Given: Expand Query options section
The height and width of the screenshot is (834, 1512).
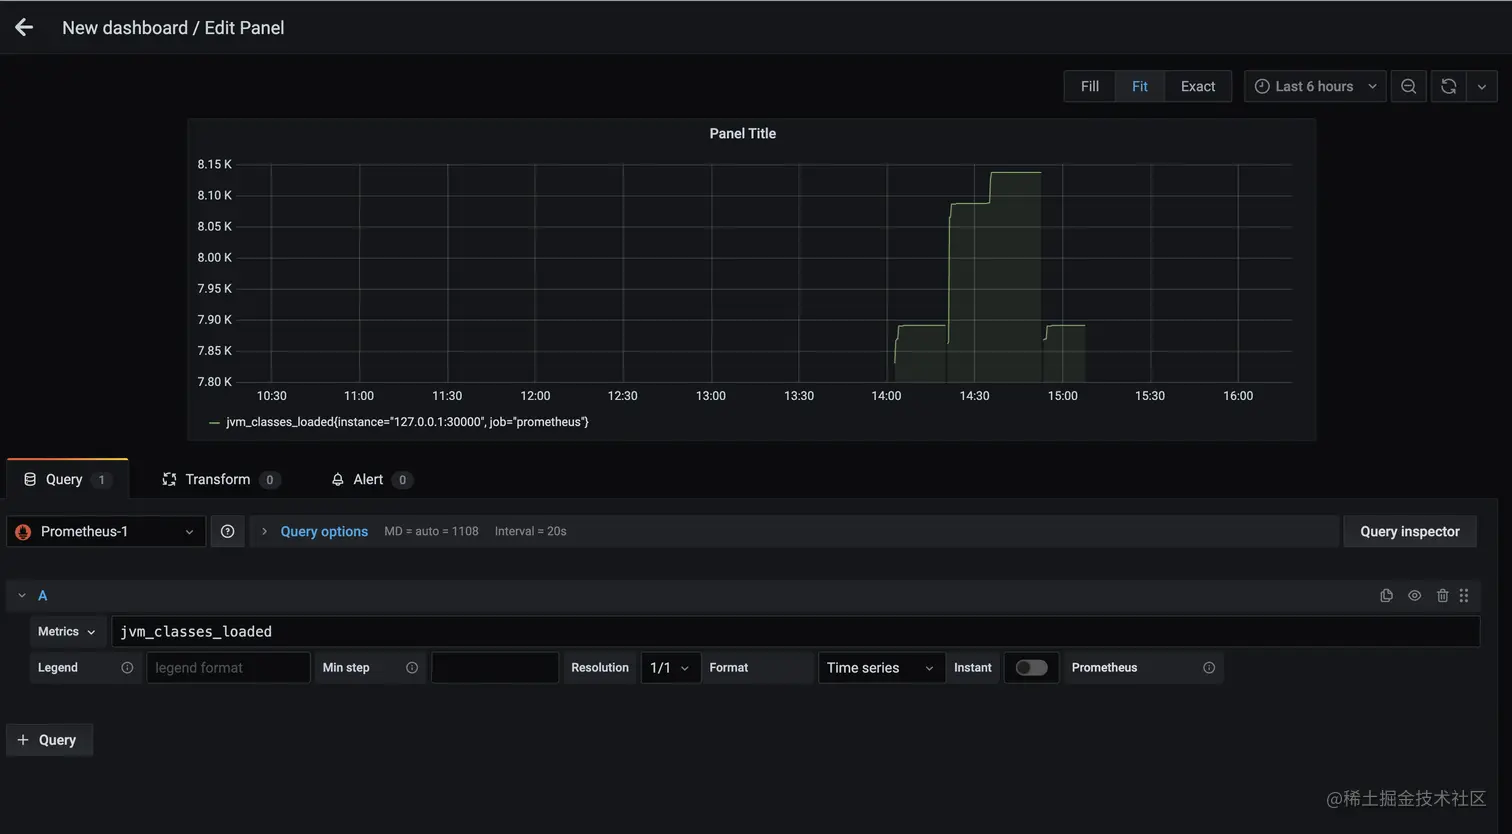Looking at the screenshot, I should [x=264, y=531].
